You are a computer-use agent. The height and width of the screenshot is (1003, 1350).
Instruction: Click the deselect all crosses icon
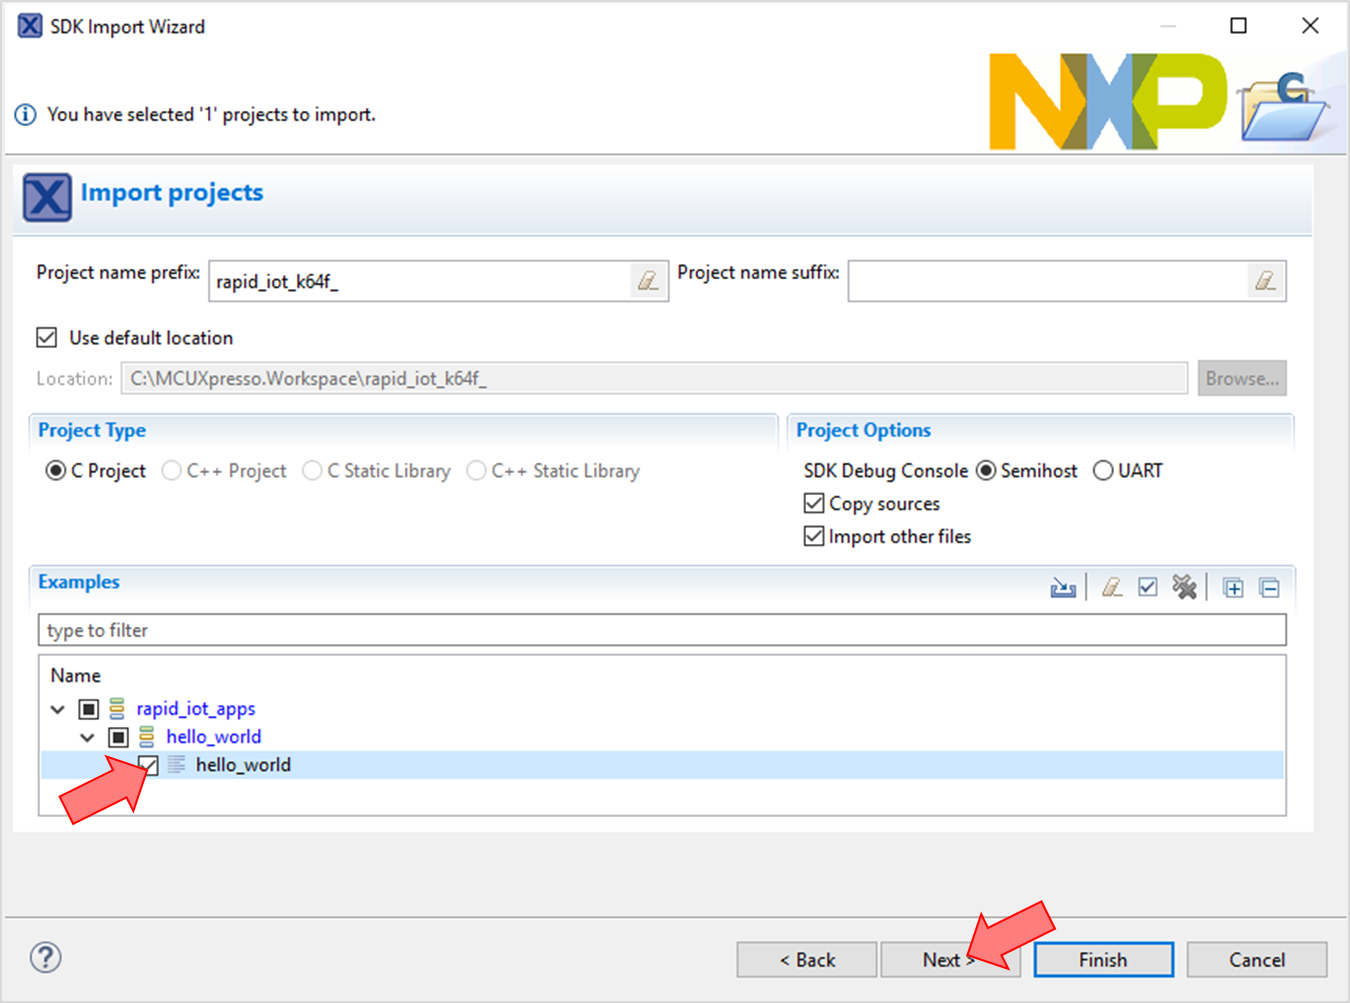[x=1184, y=588]
